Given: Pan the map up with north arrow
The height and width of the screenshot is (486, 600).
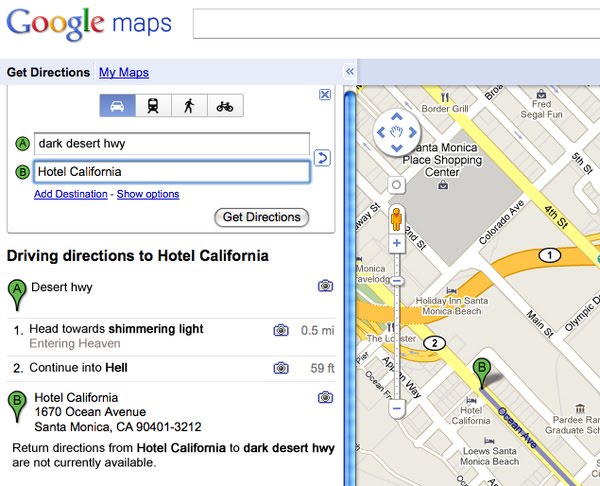Looking at the screenshot, I should pyautogui.click(x=397, y=117).
